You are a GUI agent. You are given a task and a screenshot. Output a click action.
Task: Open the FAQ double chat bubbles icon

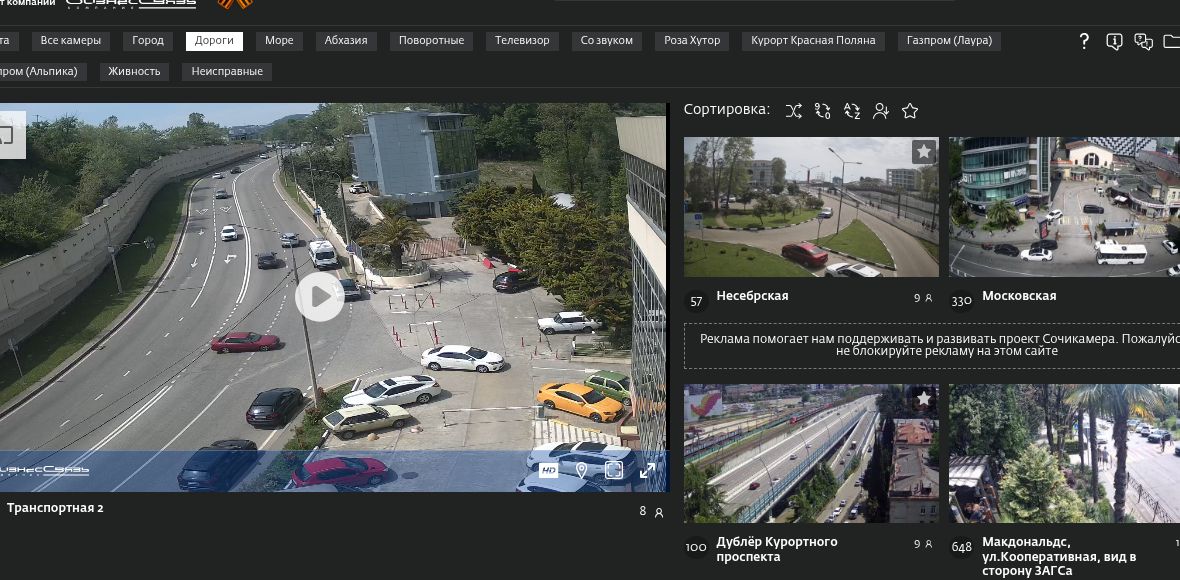pos(1143,41)
